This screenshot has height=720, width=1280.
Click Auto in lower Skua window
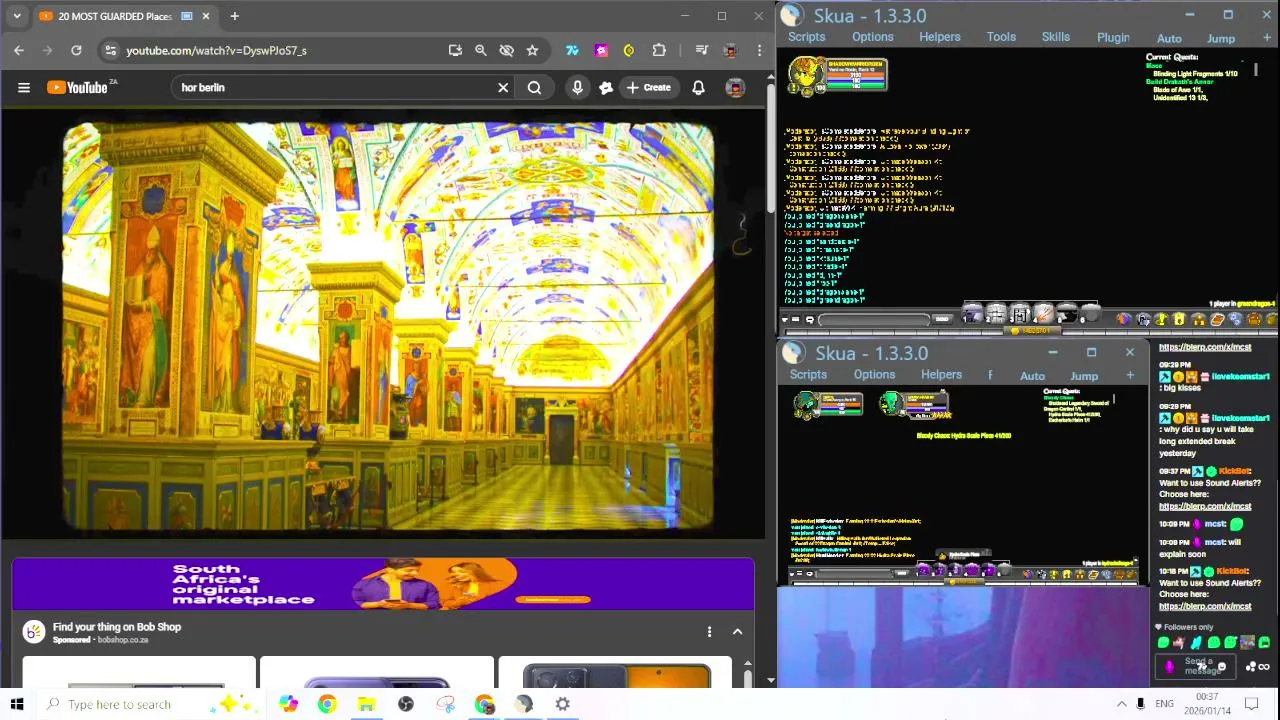[x=1032, y=376]
